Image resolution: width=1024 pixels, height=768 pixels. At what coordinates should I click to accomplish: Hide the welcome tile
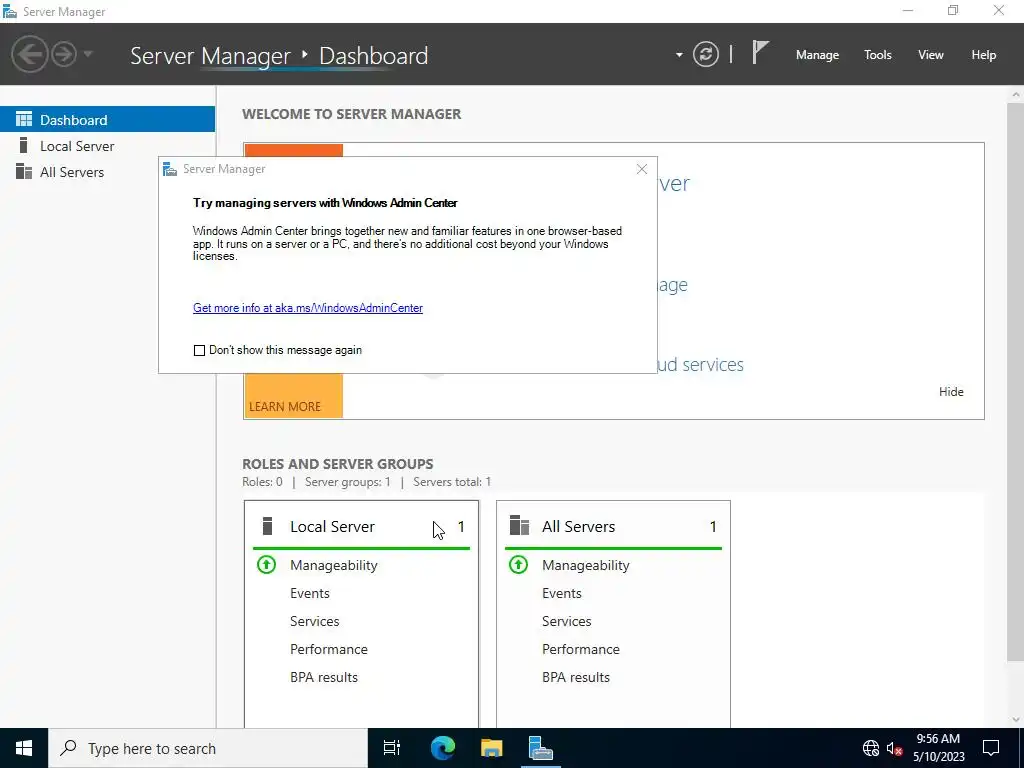point(951,392)
